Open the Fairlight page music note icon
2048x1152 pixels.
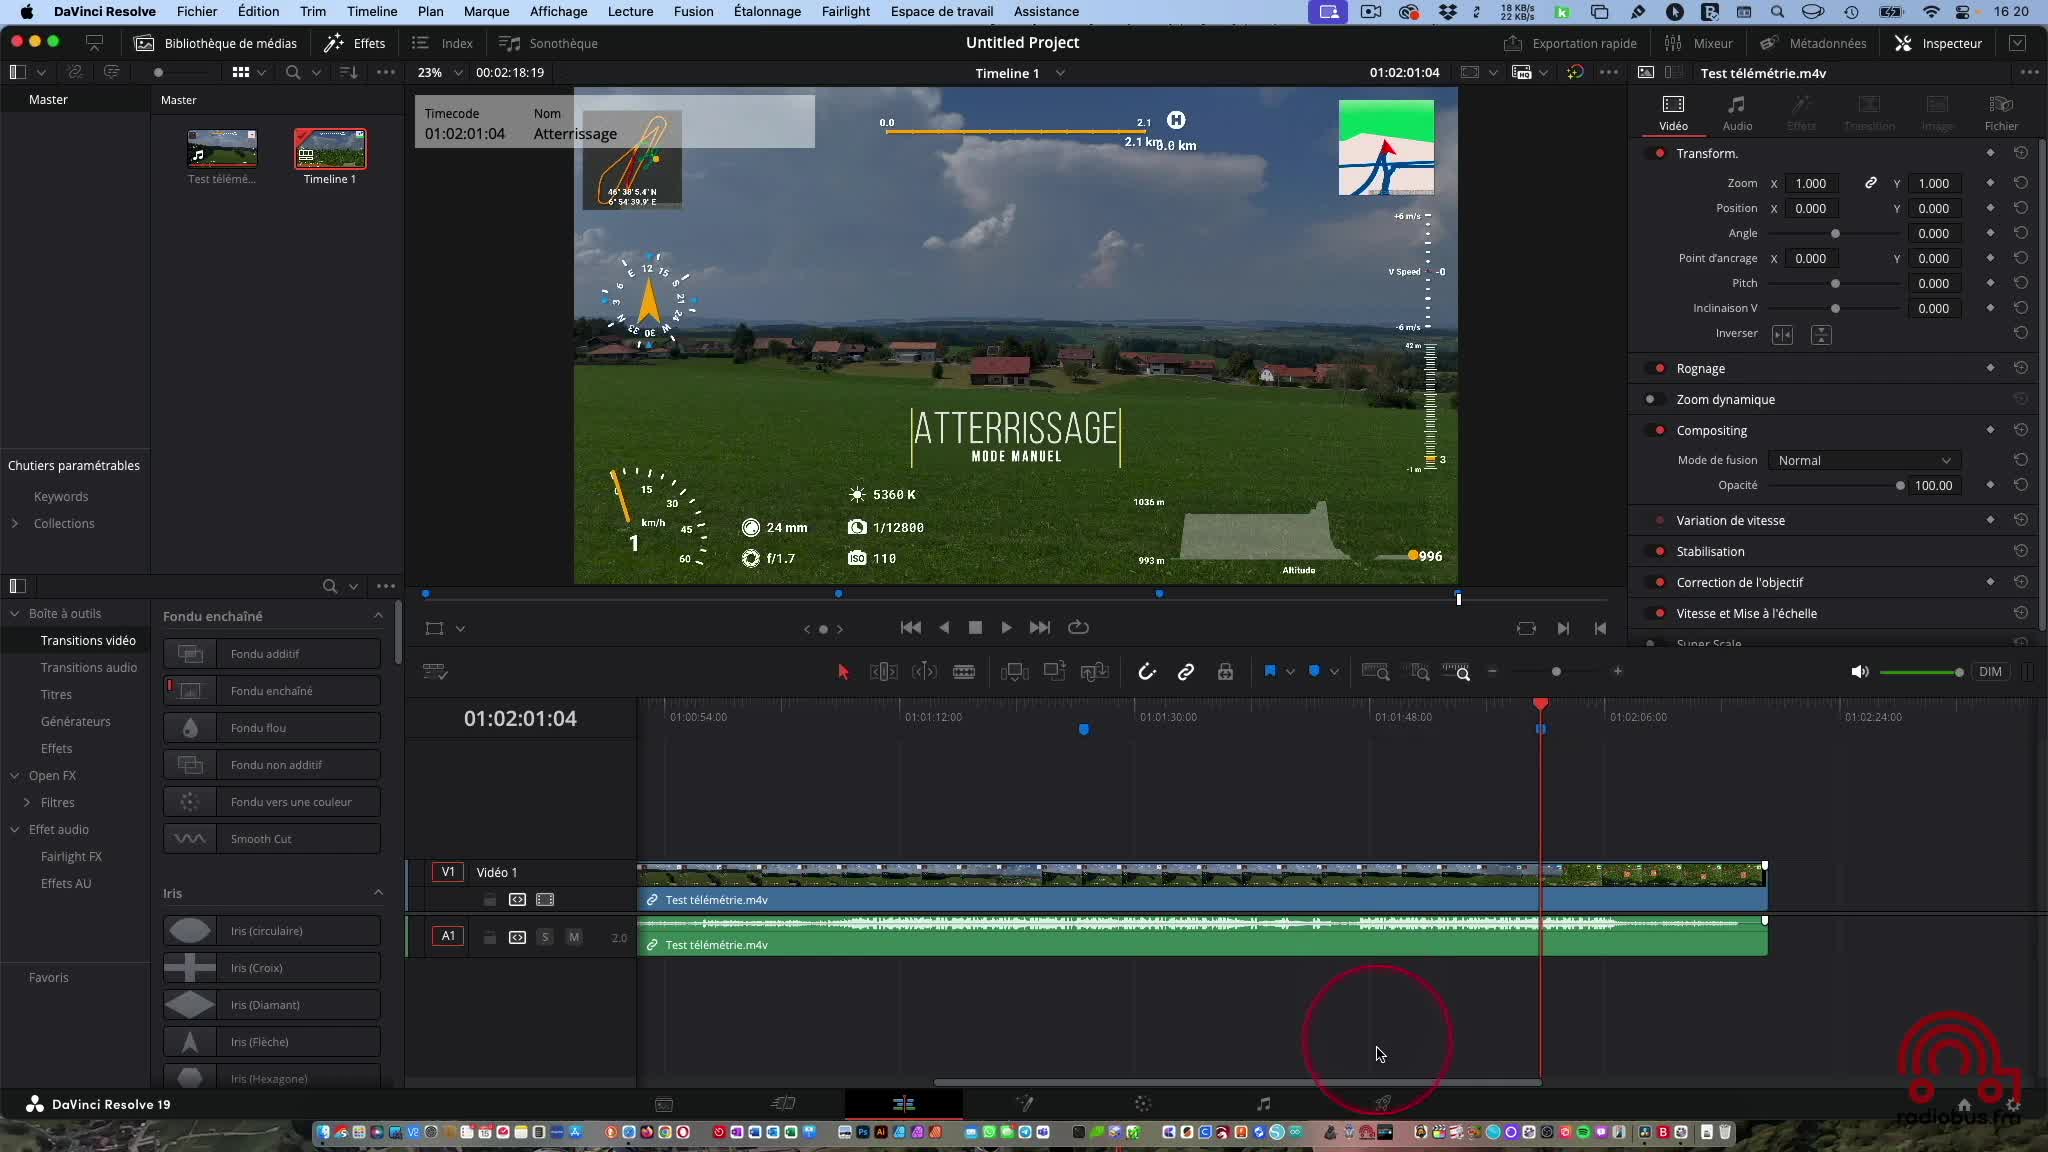pos(1263,1104)
